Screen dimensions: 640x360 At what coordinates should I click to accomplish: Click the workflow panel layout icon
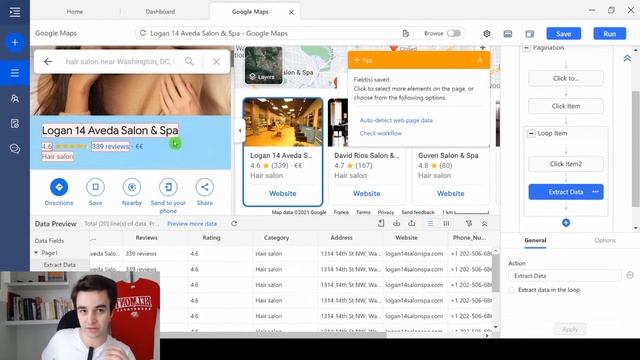530,34
